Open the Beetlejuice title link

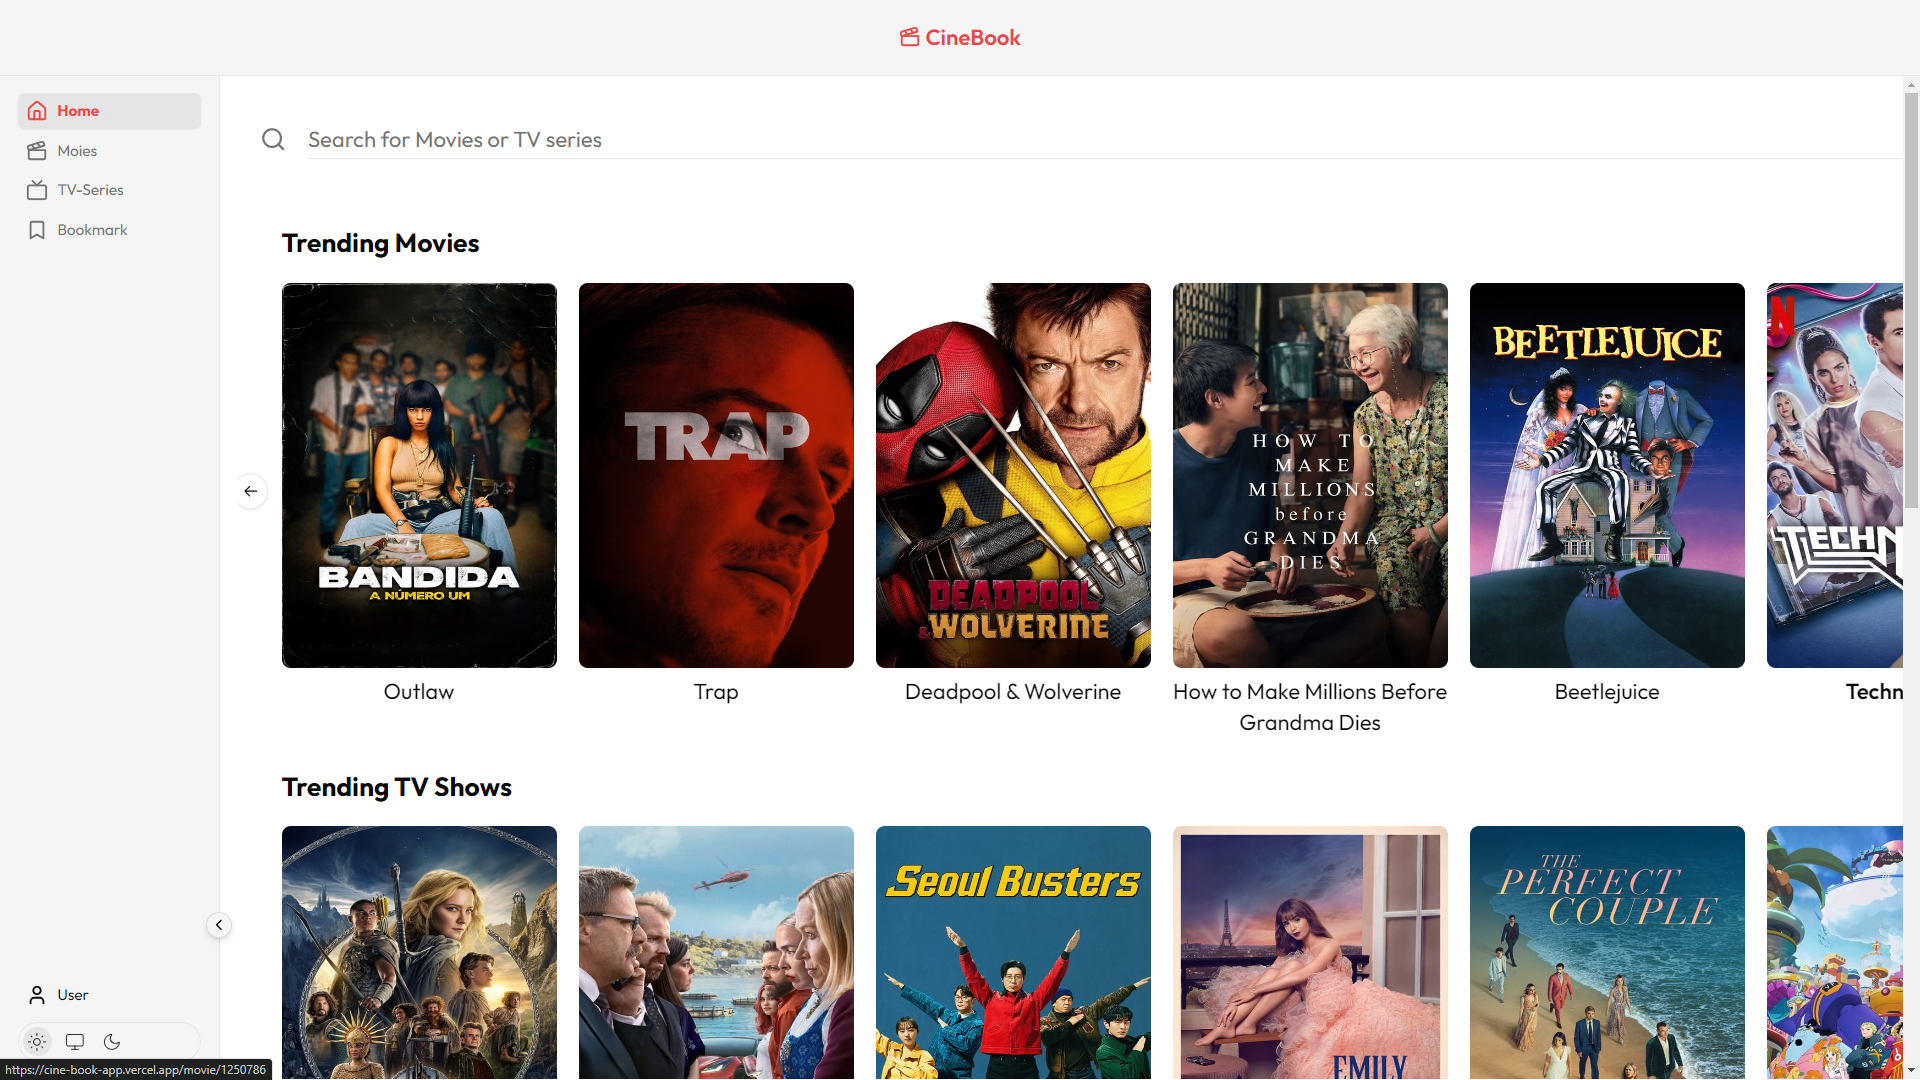[x=1606, y=692]
